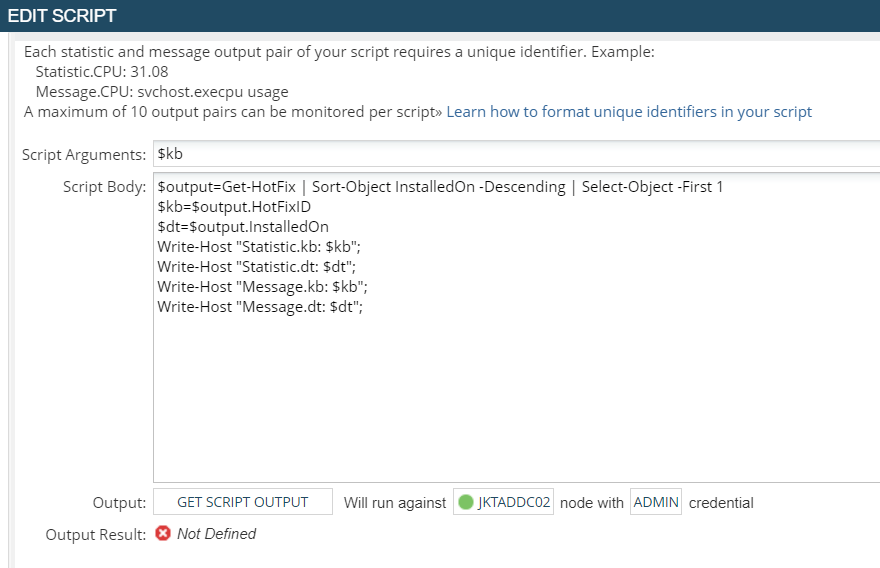Place cursor on the Get-HotFix script line
The width and height of the screenshot is (880, 568).
point(440,187)
